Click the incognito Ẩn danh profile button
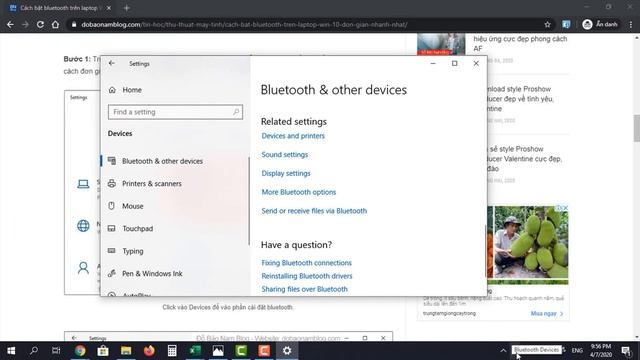The height and width of the screenshot is (360, 640). click(600, 24)
